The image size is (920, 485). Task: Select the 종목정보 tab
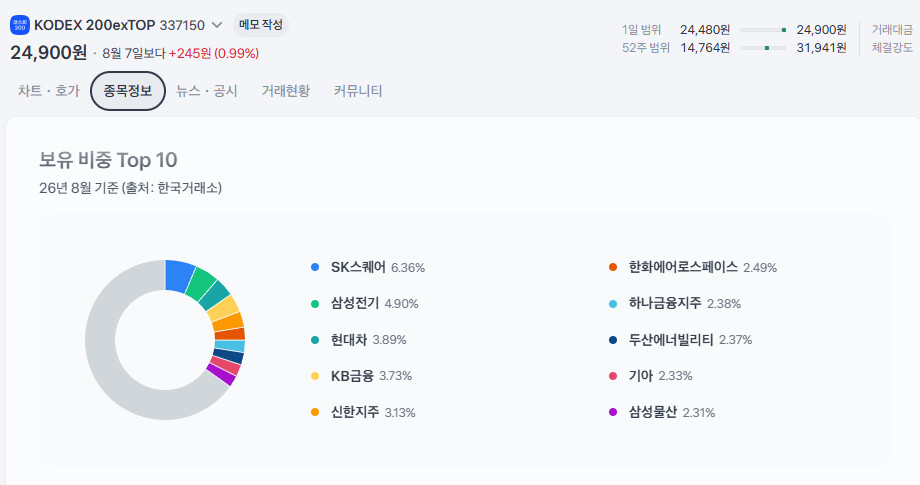(x=128, y=91)
